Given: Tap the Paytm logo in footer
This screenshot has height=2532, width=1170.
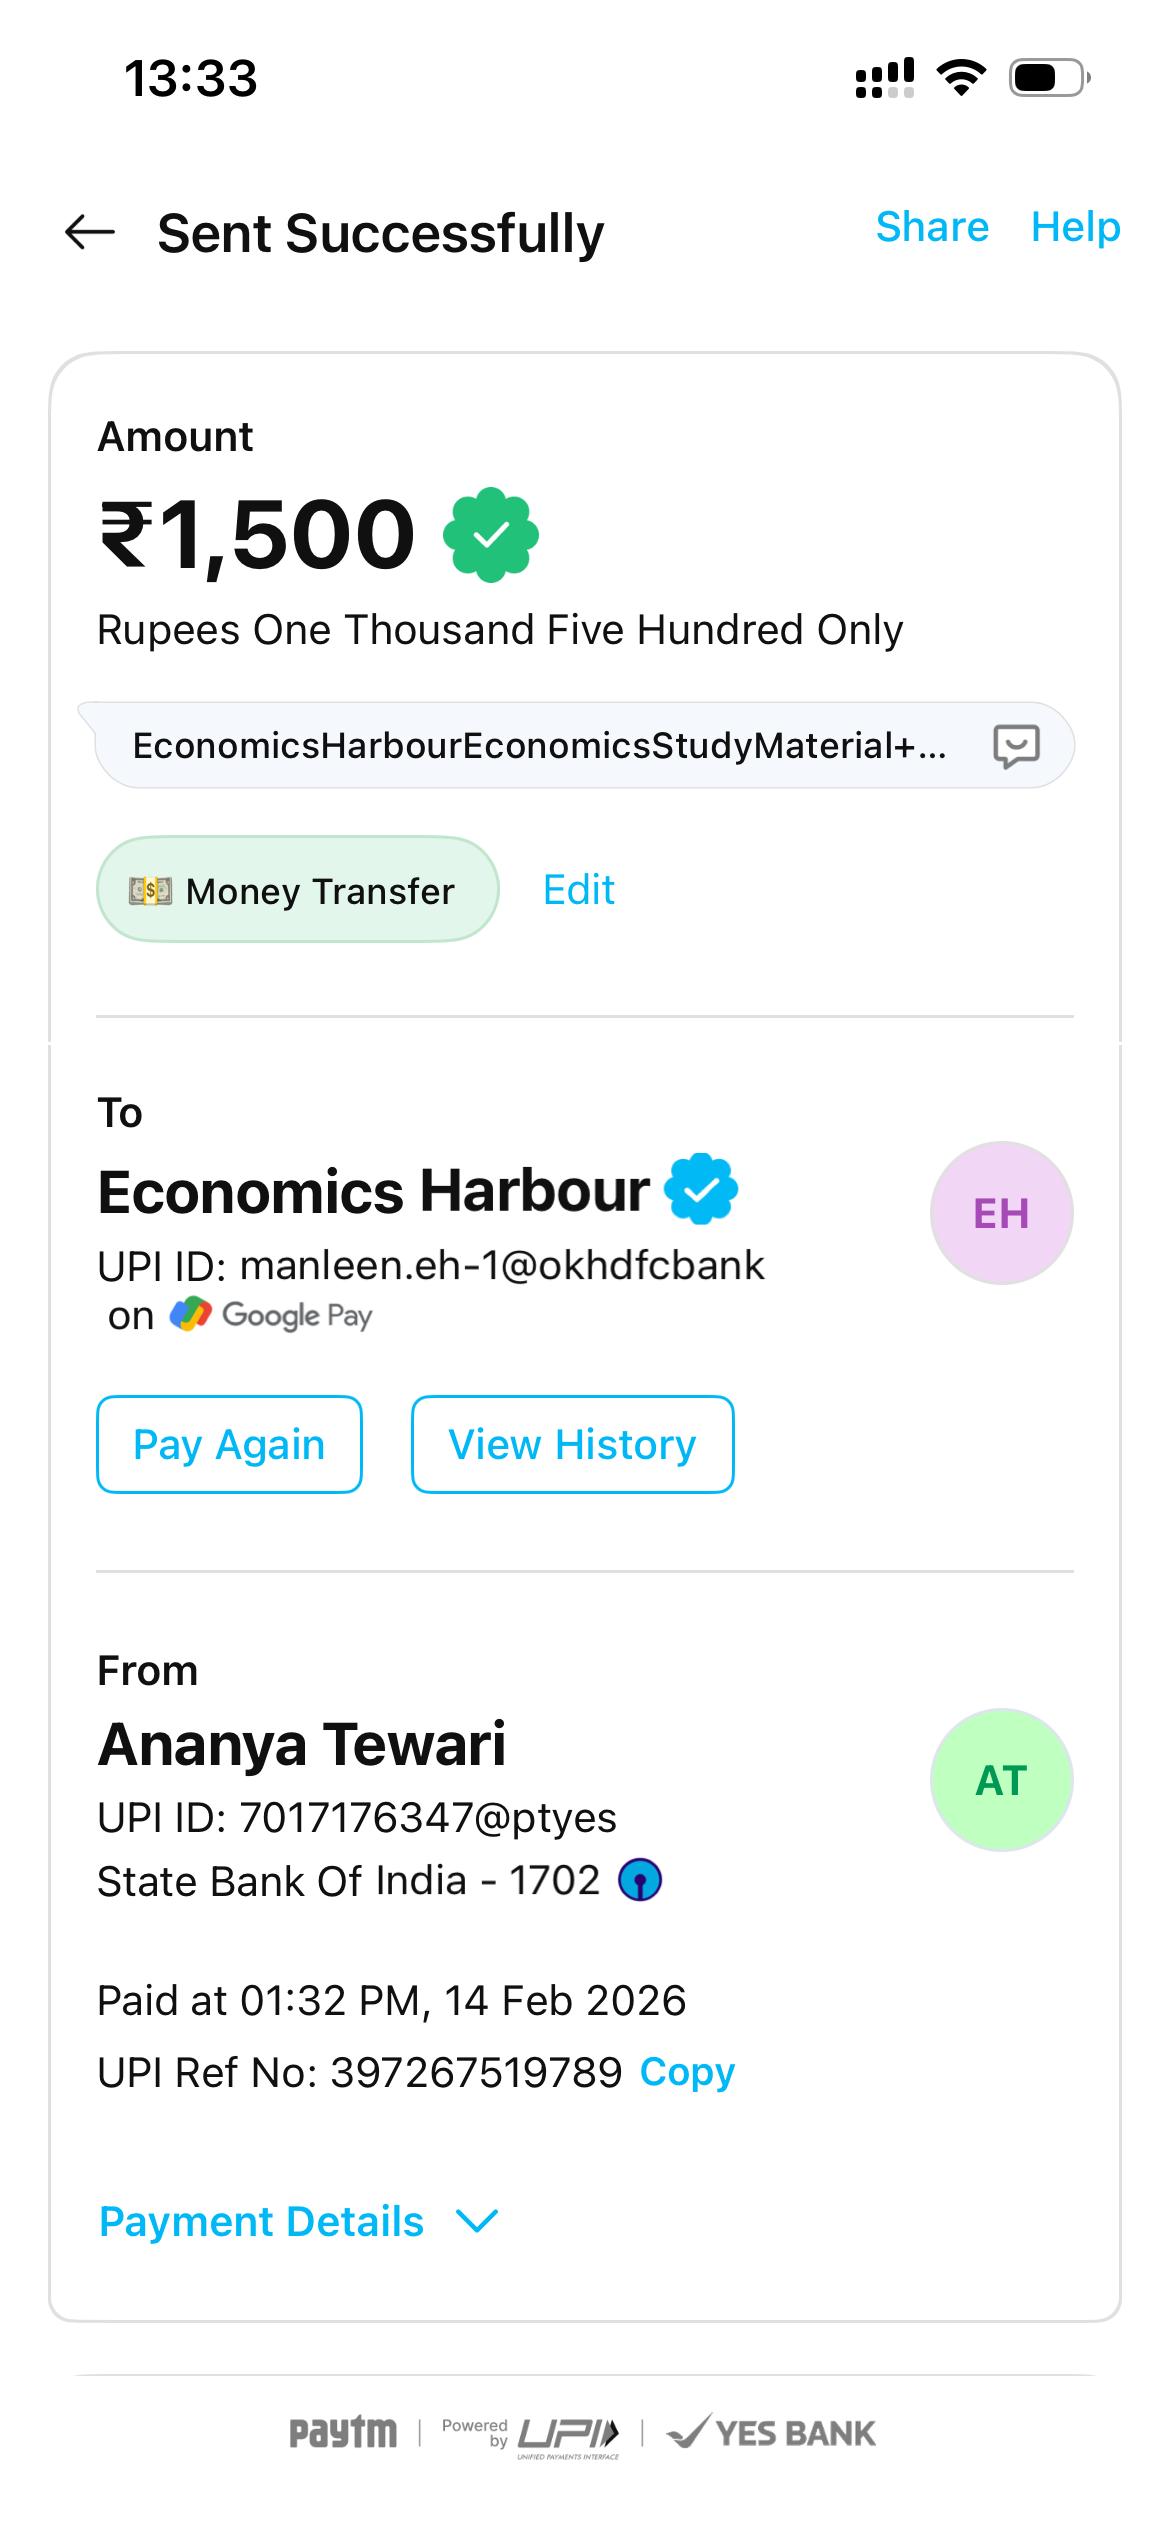Looking at the screenshot, I should [343, 2432].
